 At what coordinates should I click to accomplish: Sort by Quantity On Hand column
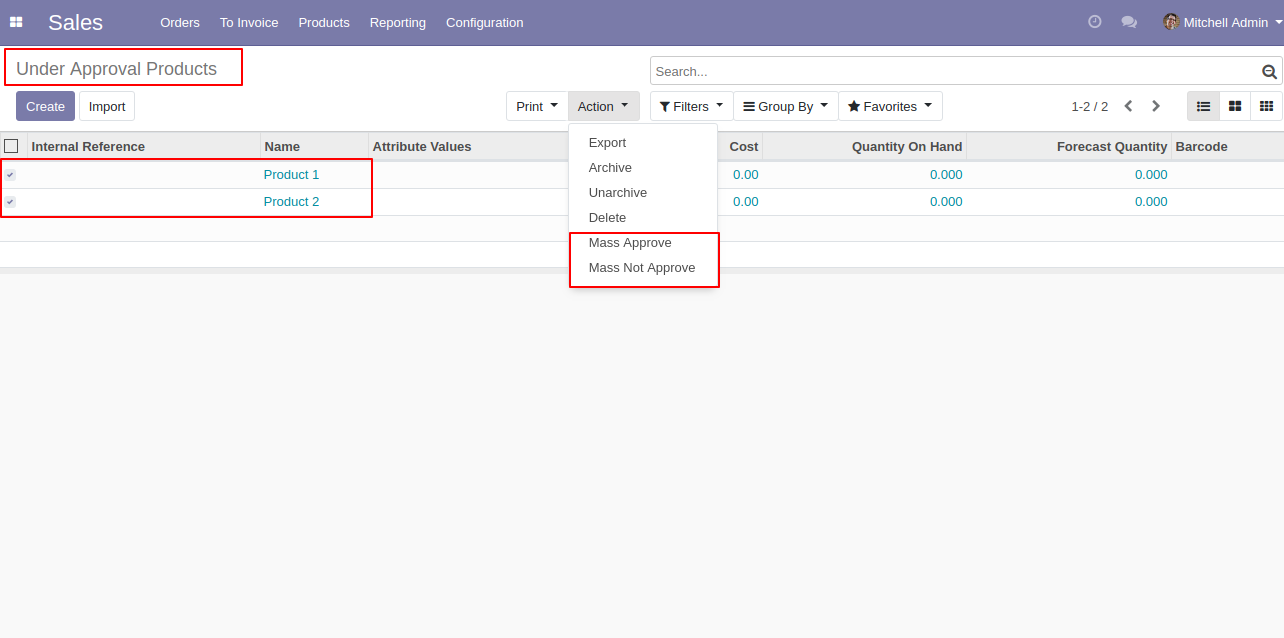[865, 146]
